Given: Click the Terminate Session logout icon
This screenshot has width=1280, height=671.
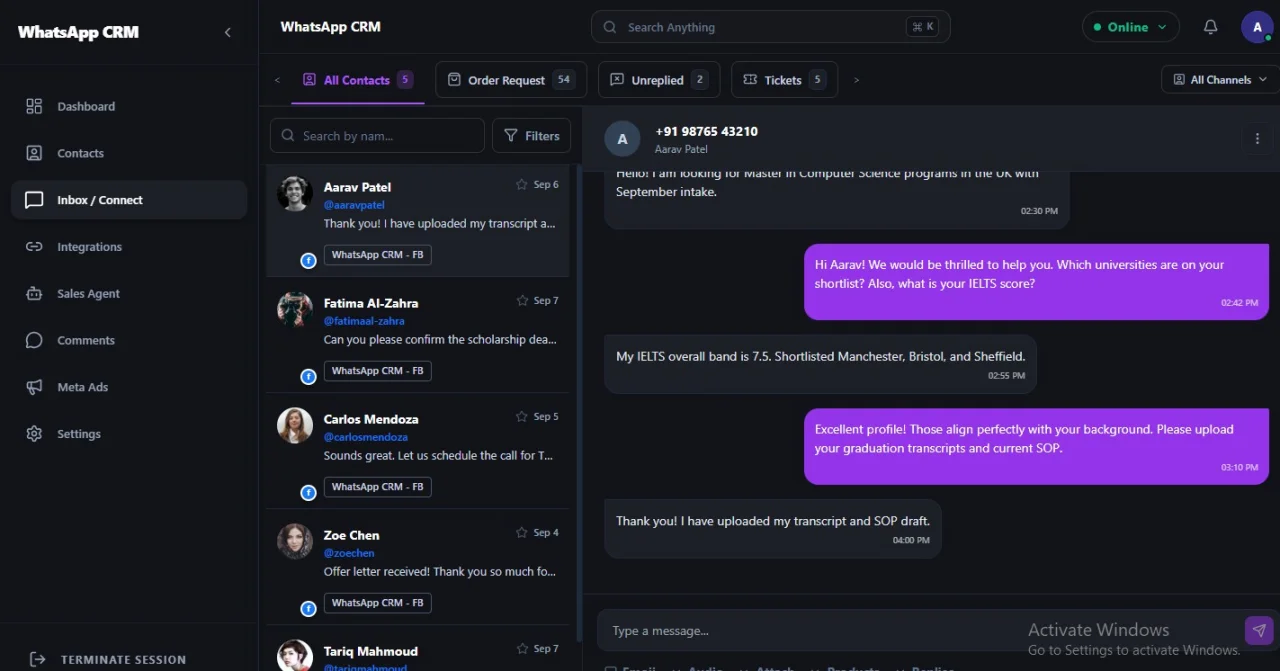Looking at the screenshot, I should [38, 659].
